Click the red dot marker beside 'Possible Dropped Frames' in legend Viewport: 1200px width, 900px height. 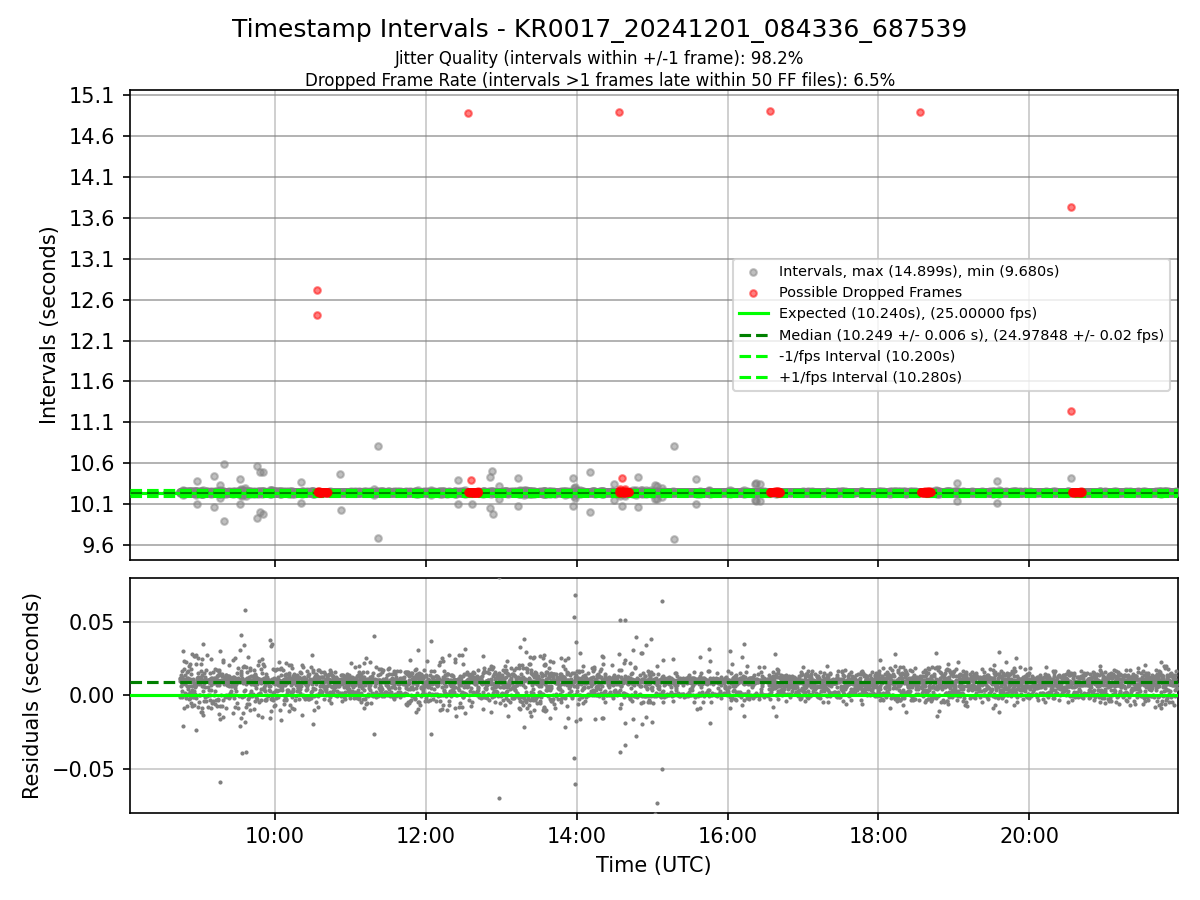754,293
